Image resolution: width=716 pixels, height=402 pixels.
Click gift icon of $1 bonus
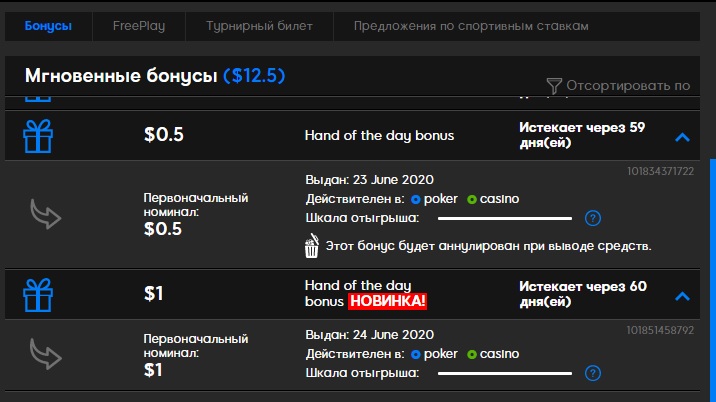[38, 295]
